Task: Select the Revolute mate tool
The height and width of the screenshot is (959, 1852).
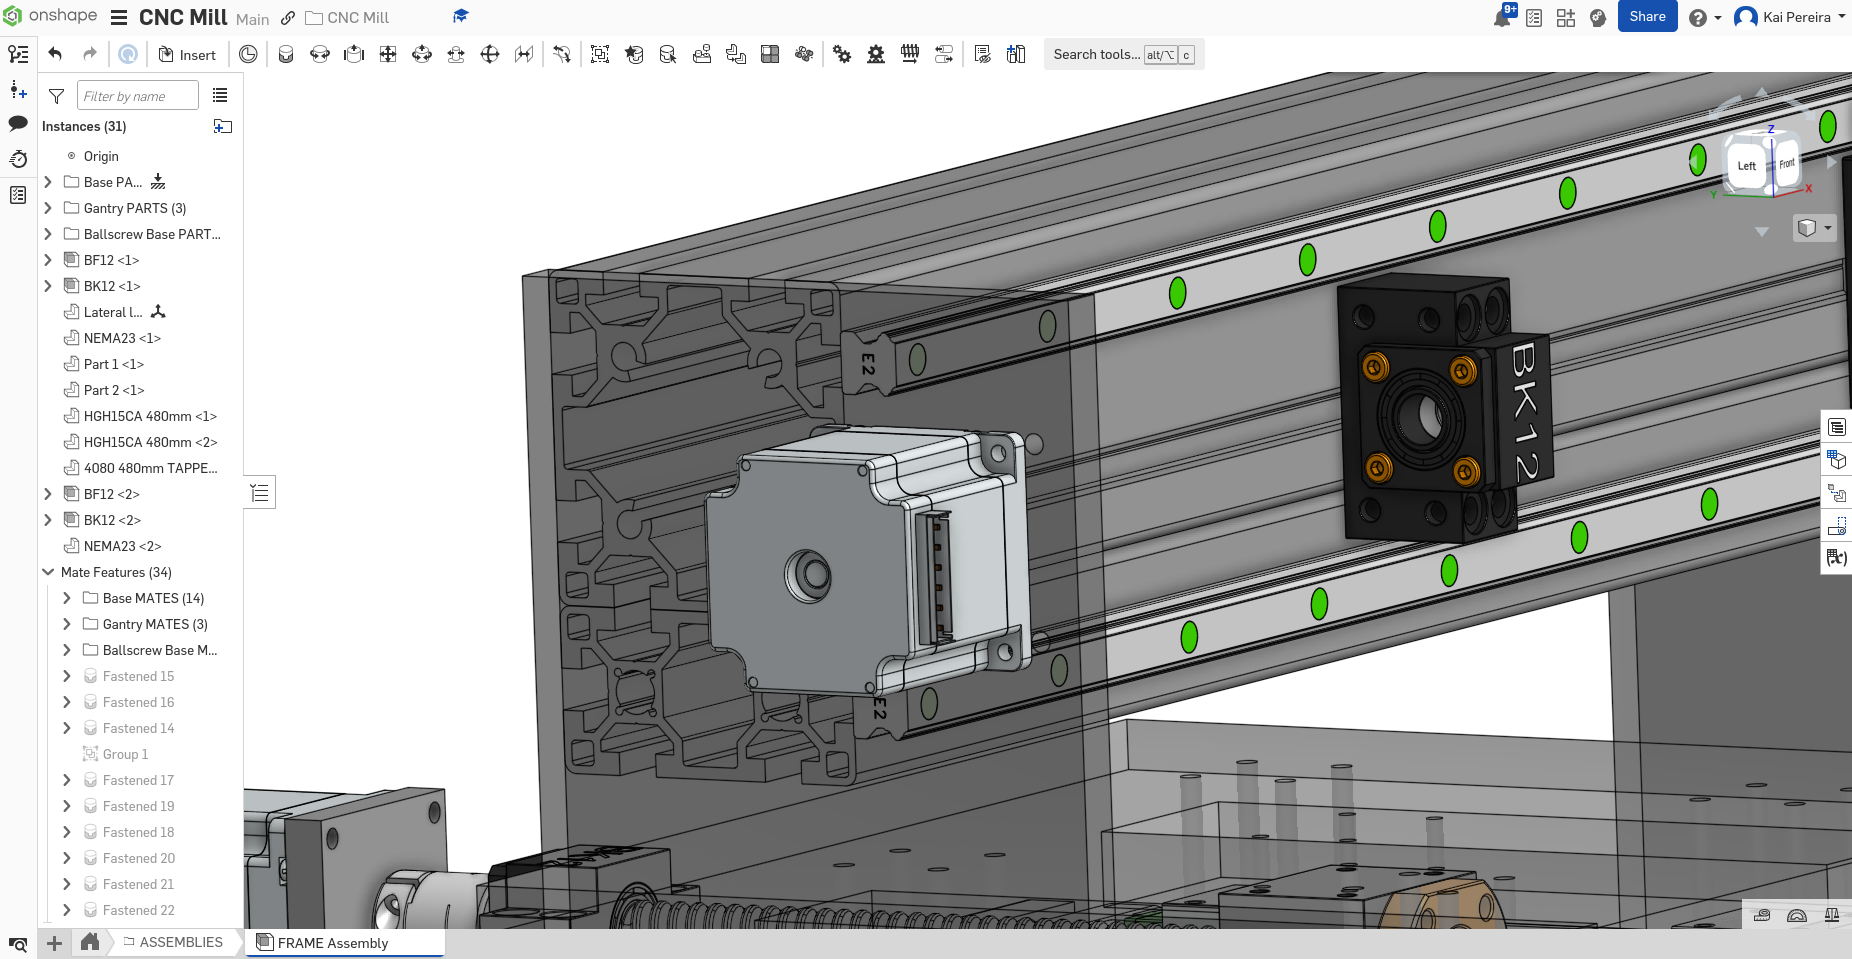Action: point(320,54)
